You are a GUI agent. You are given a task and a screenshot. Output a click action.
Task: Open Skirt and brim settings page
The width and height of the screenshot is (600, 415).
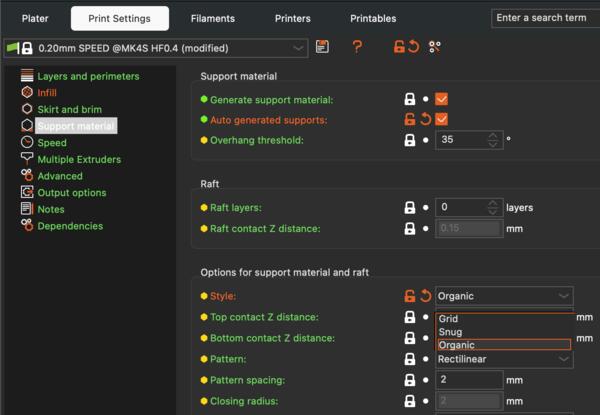[70, 109]
